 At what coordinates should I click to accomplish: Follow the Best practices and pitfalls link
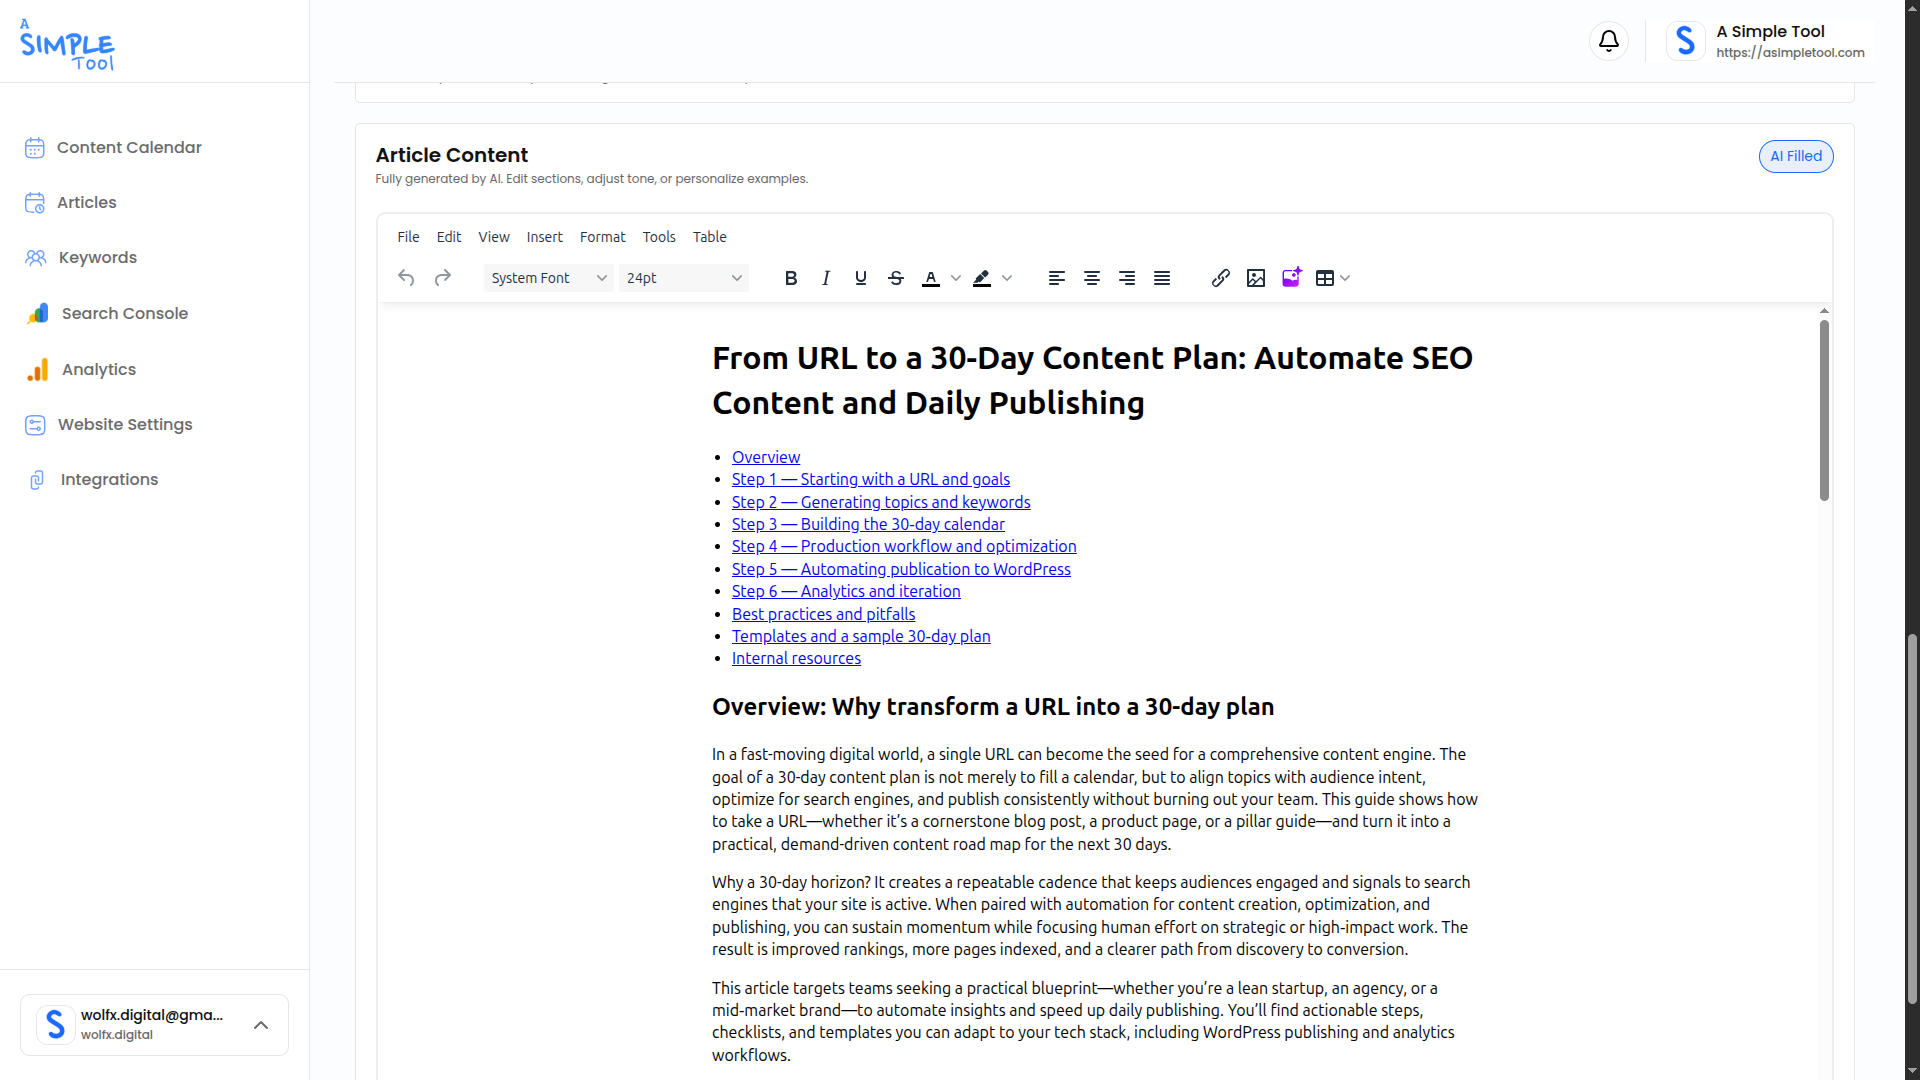pyautogui.click(x=823, y=613)
